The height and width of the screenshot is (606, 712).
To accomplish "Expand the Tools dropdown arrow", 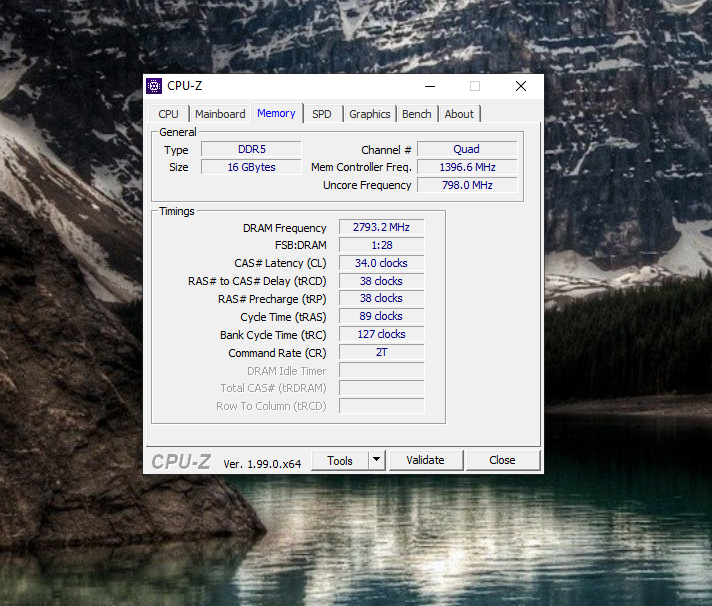I will tap(376, 459).
